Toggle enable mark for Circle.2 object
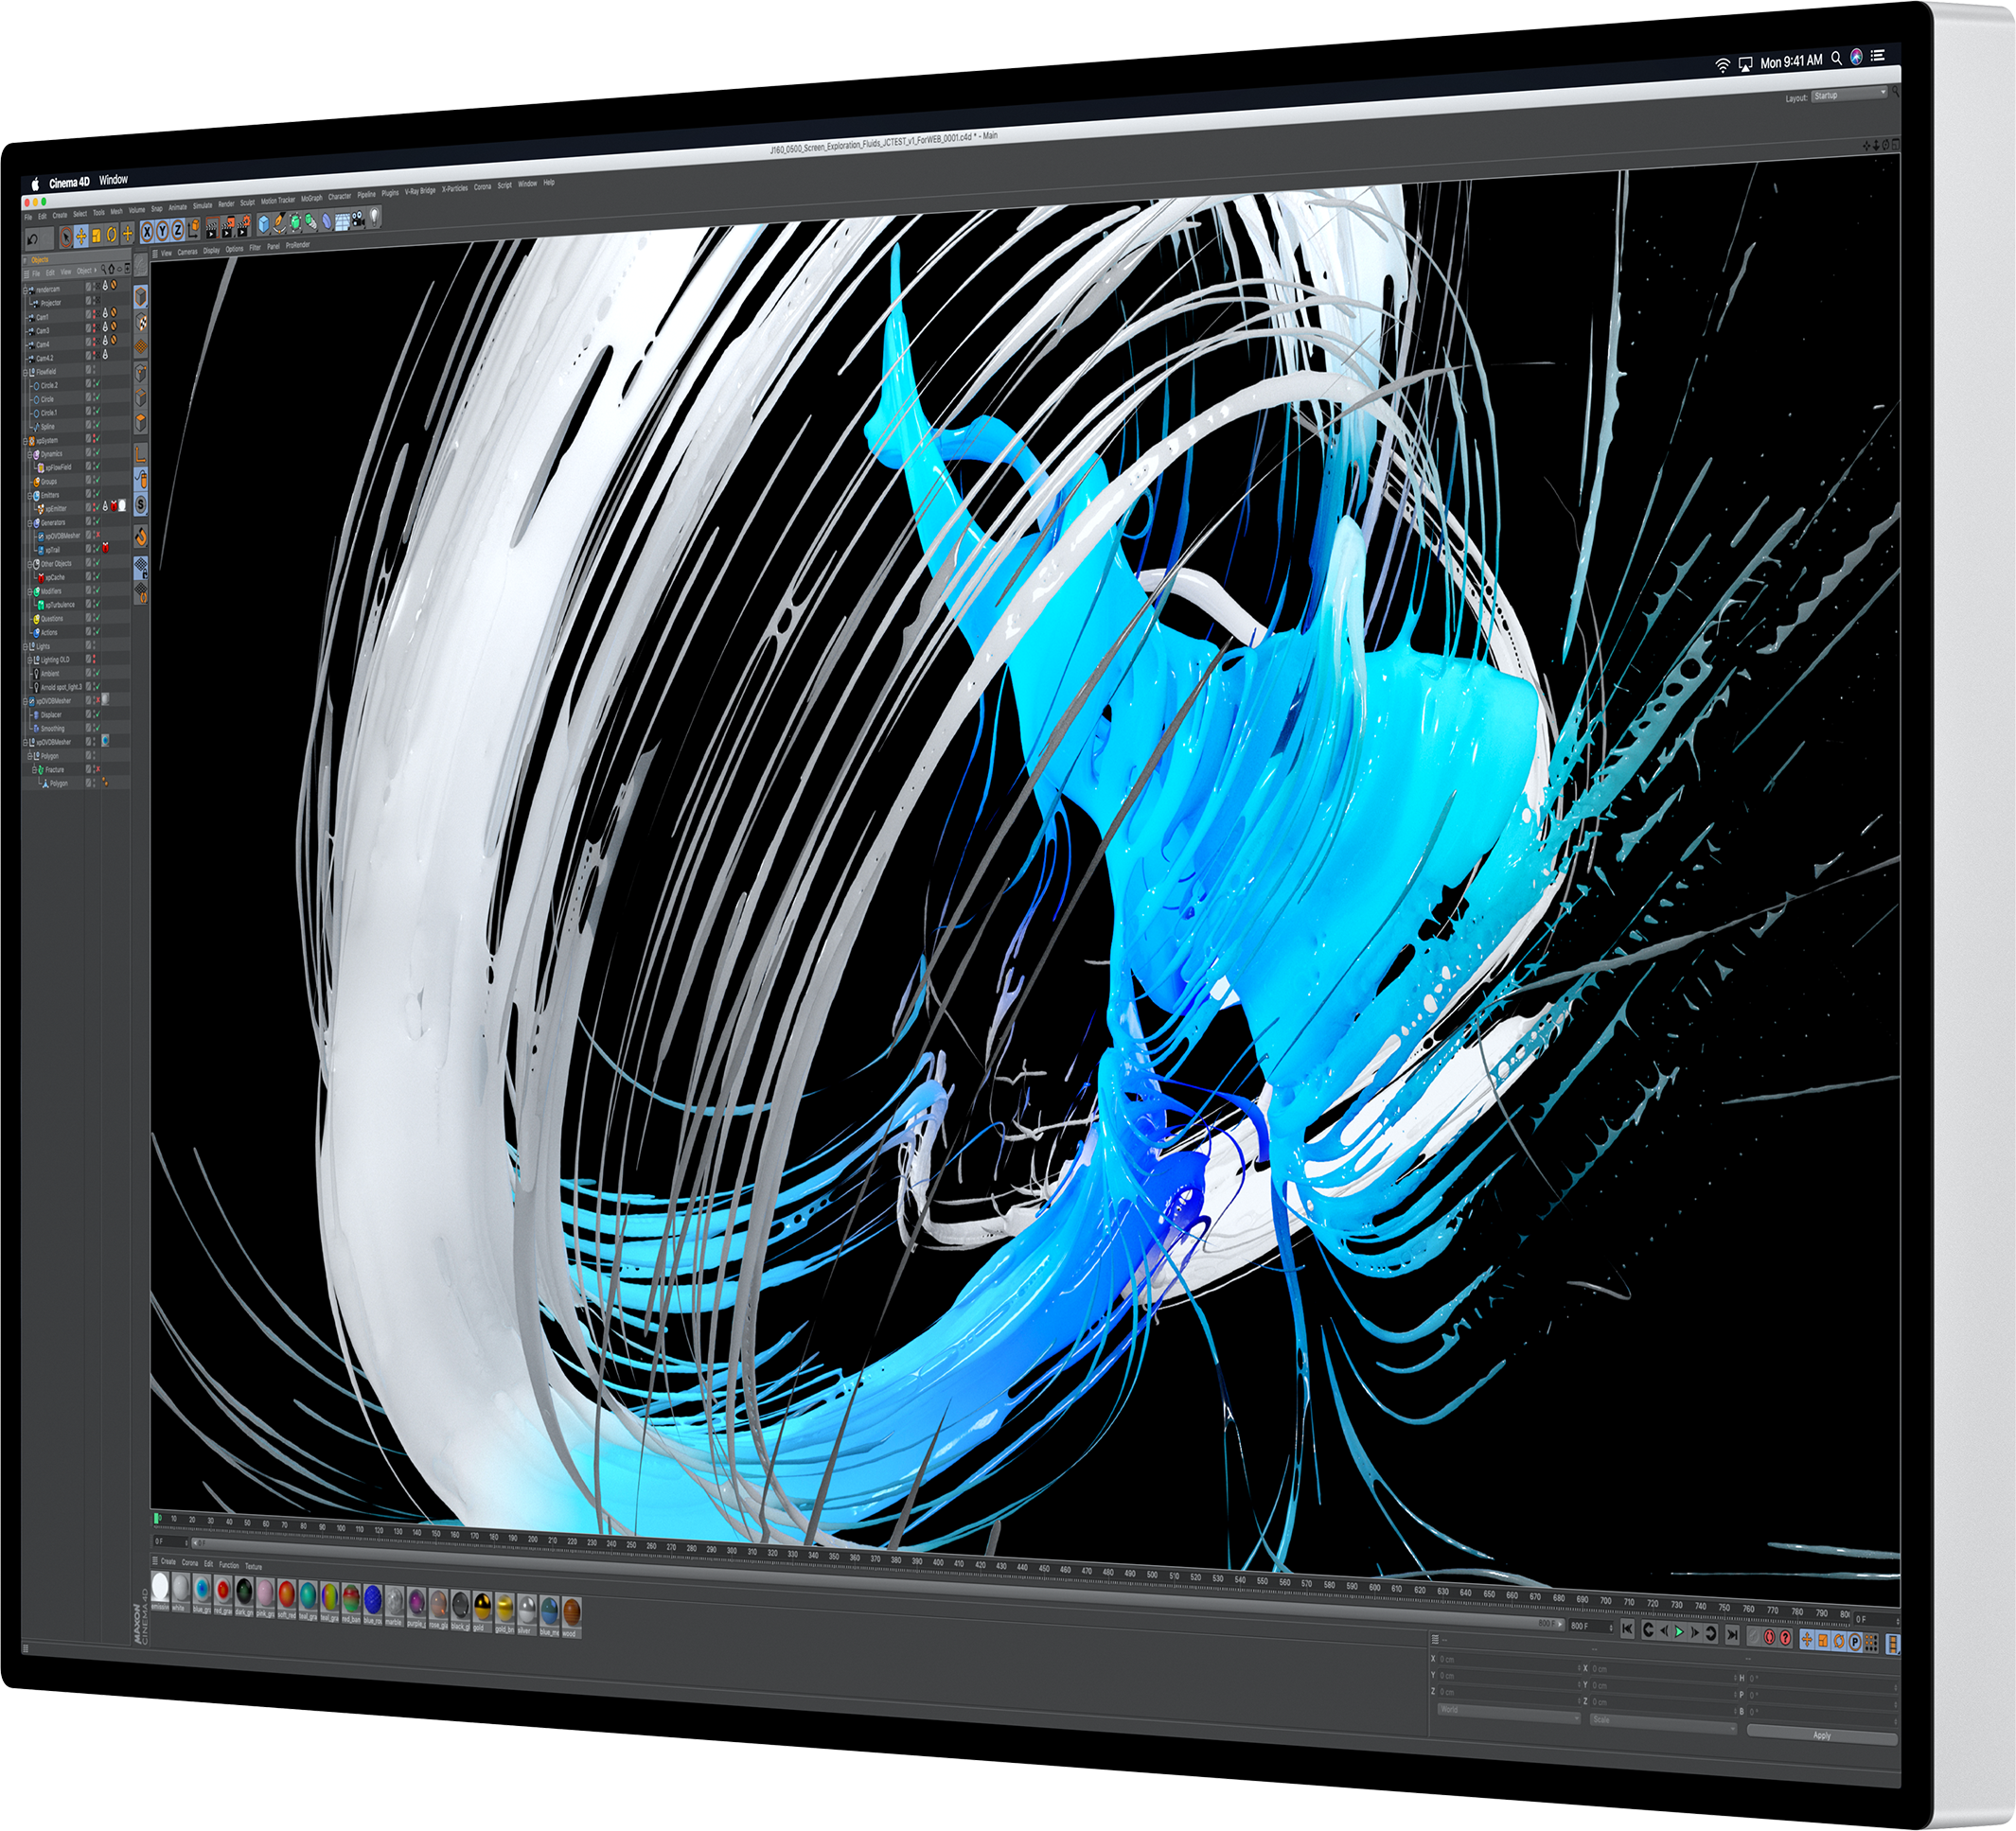2016x1831 pixels. [x=99, y=384]
